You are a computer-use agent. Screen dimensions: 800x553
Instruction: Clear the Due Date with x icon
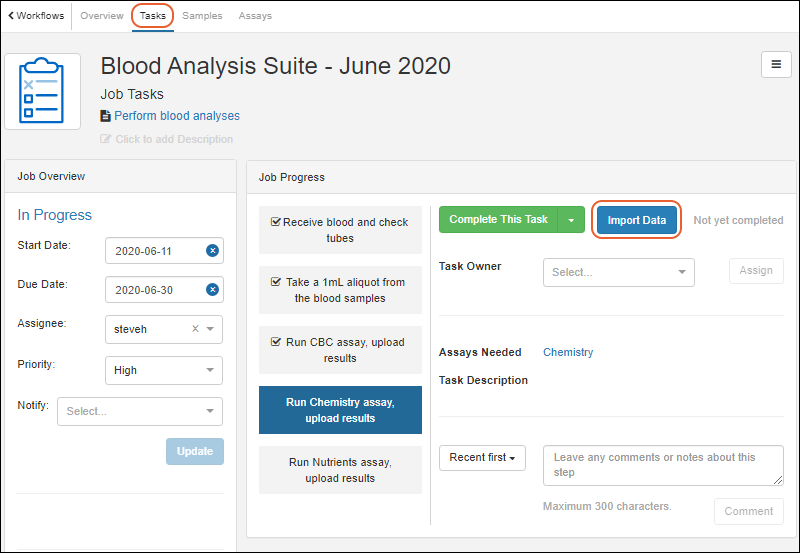pyautogui.click(x=212, y=290)
